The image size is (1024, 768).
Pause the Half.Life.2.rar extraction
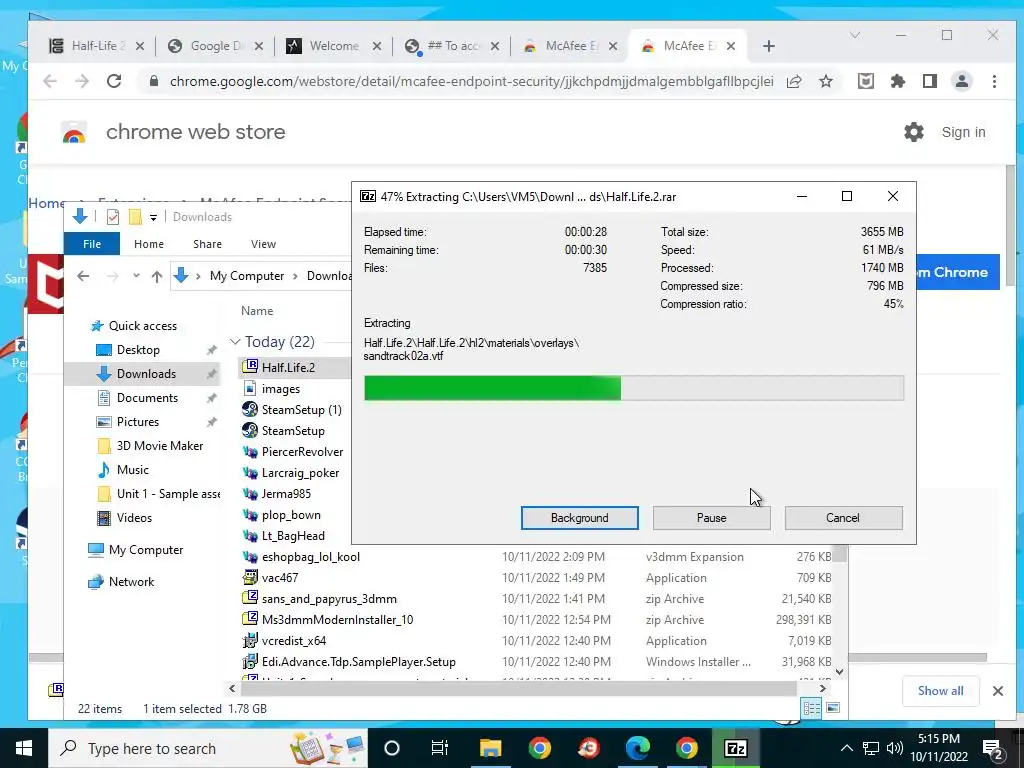711,518
